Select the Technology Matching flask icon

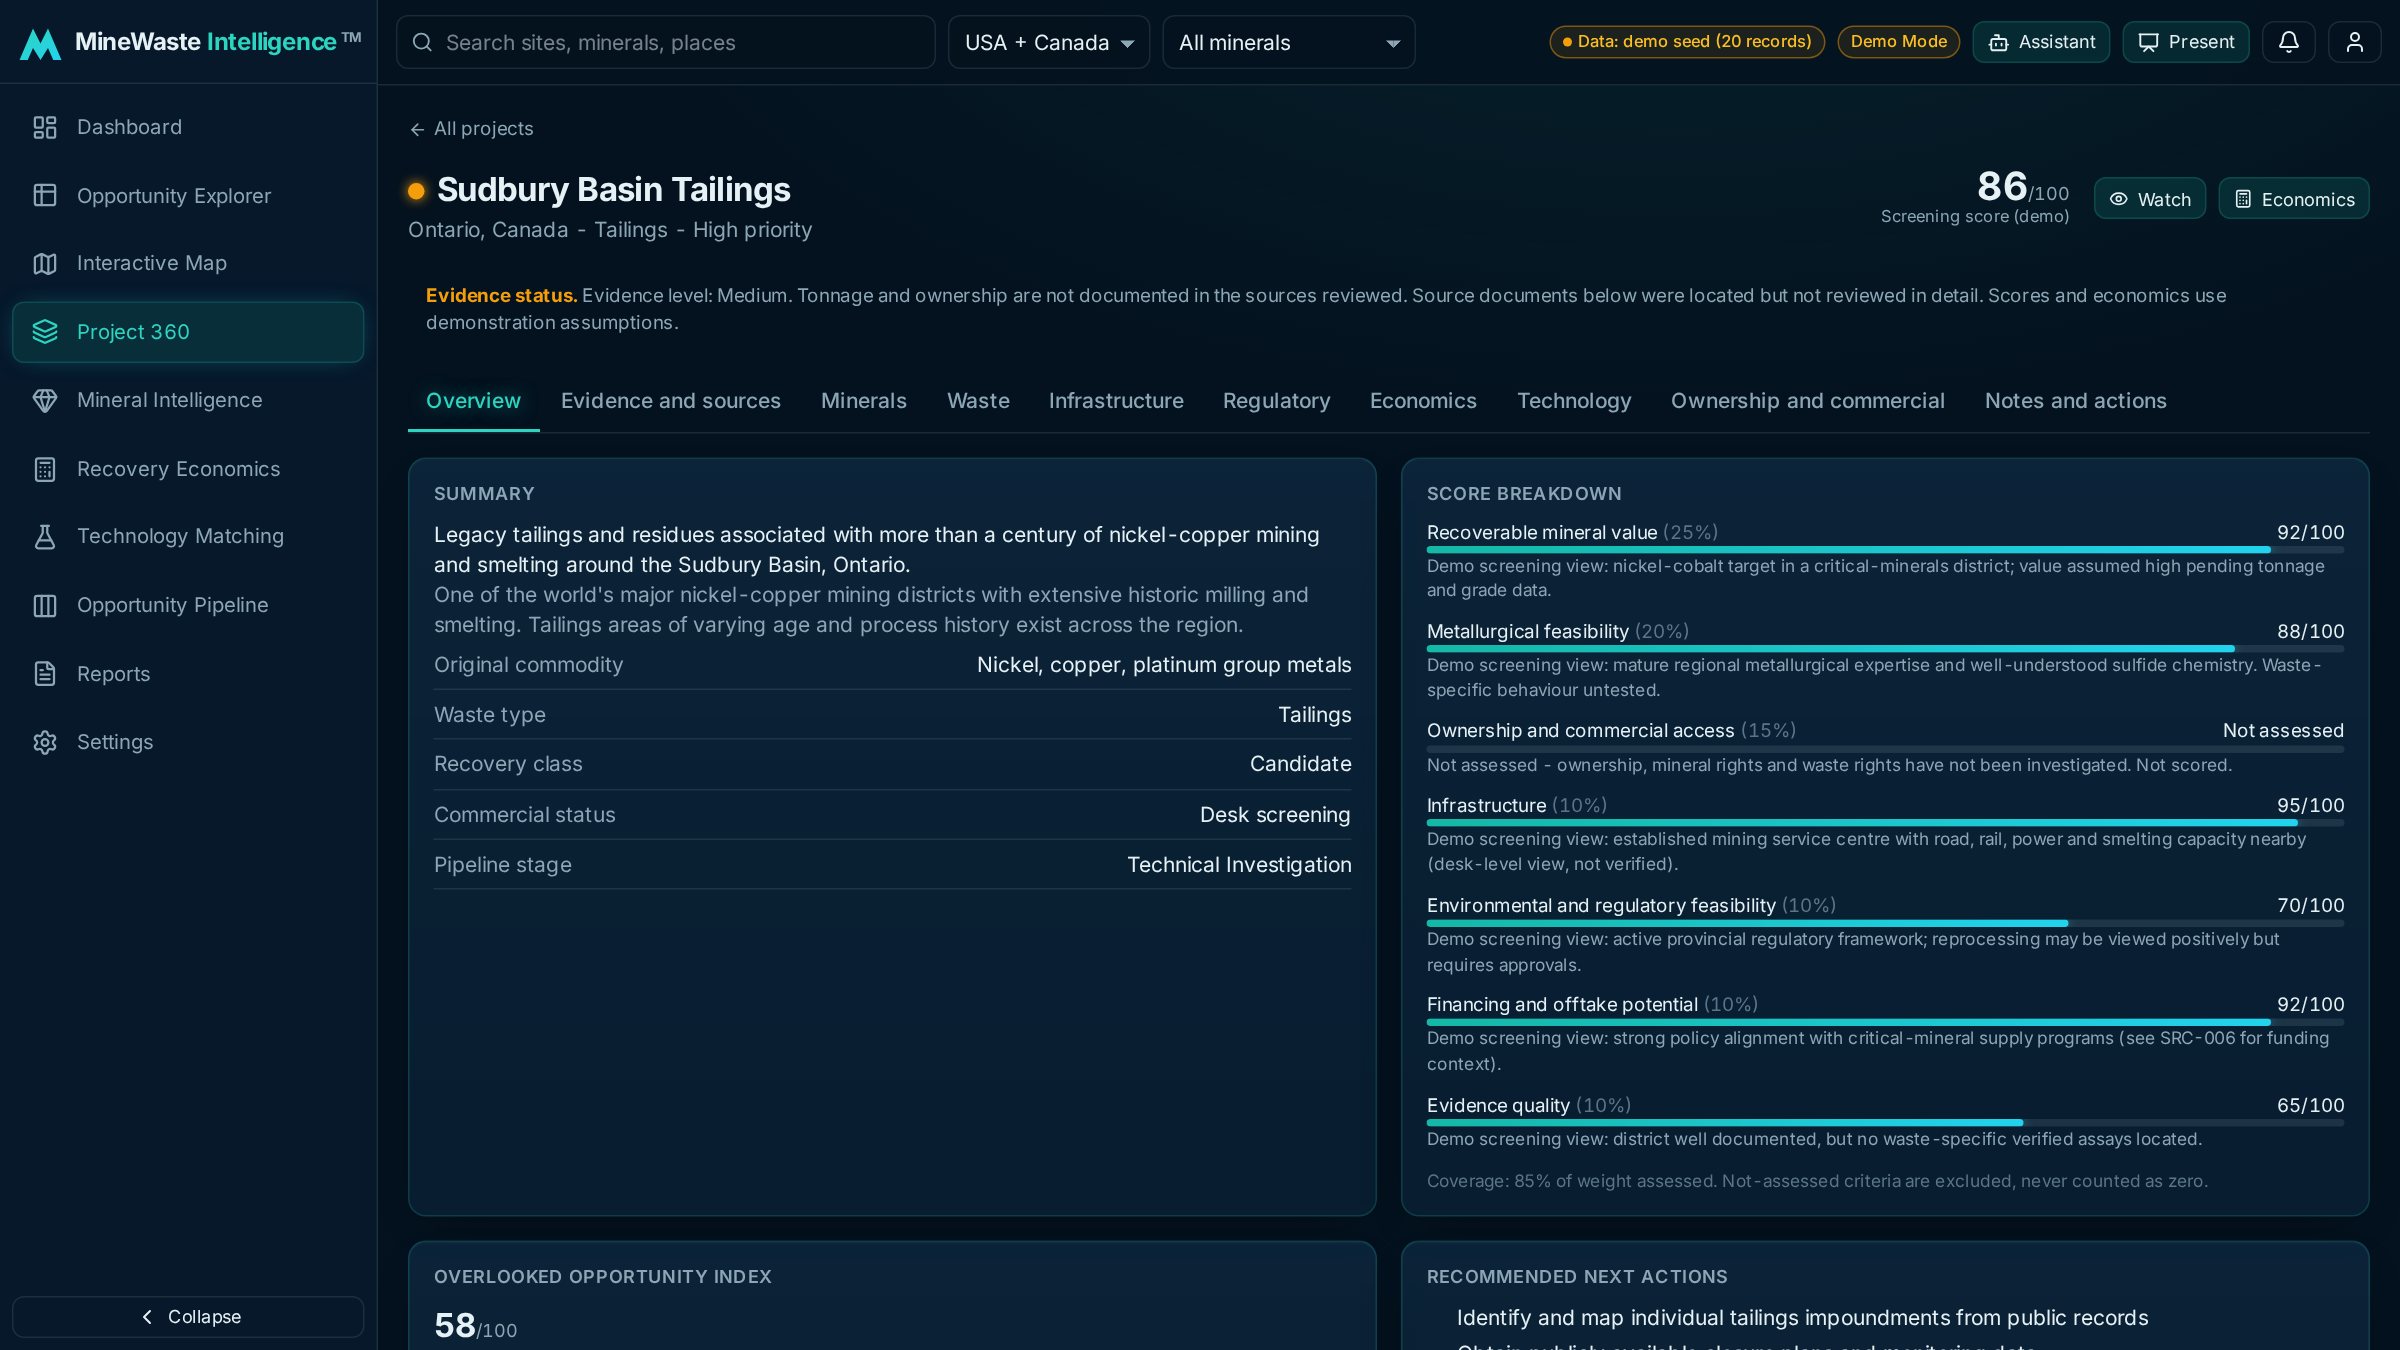click(45, 536)
